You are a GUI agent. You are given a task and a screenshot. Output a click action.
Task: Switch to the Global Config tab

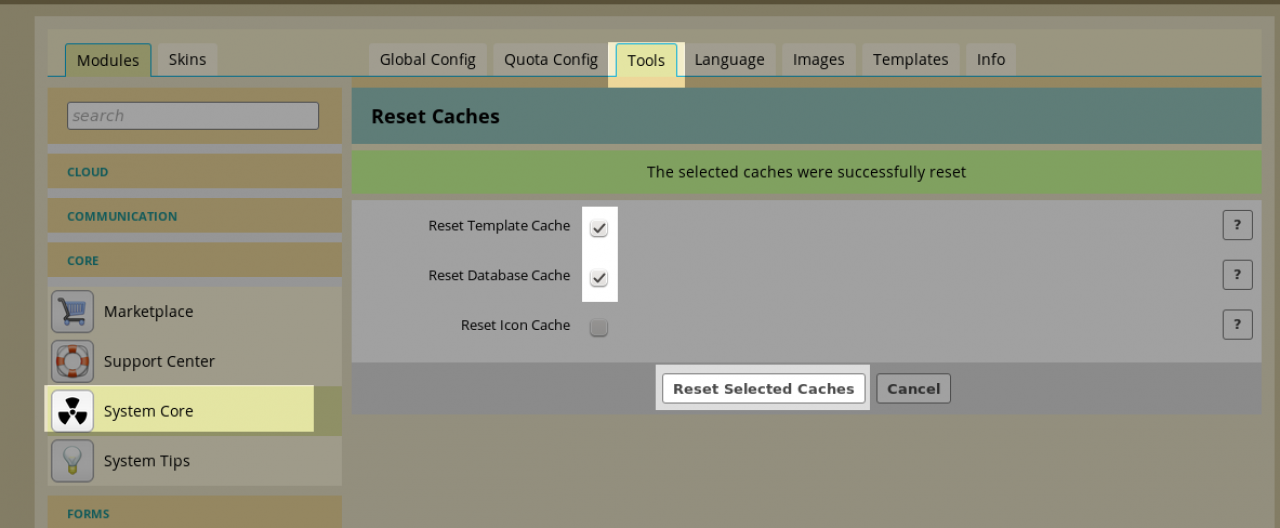pyautogui.click(x=427, y=60)
